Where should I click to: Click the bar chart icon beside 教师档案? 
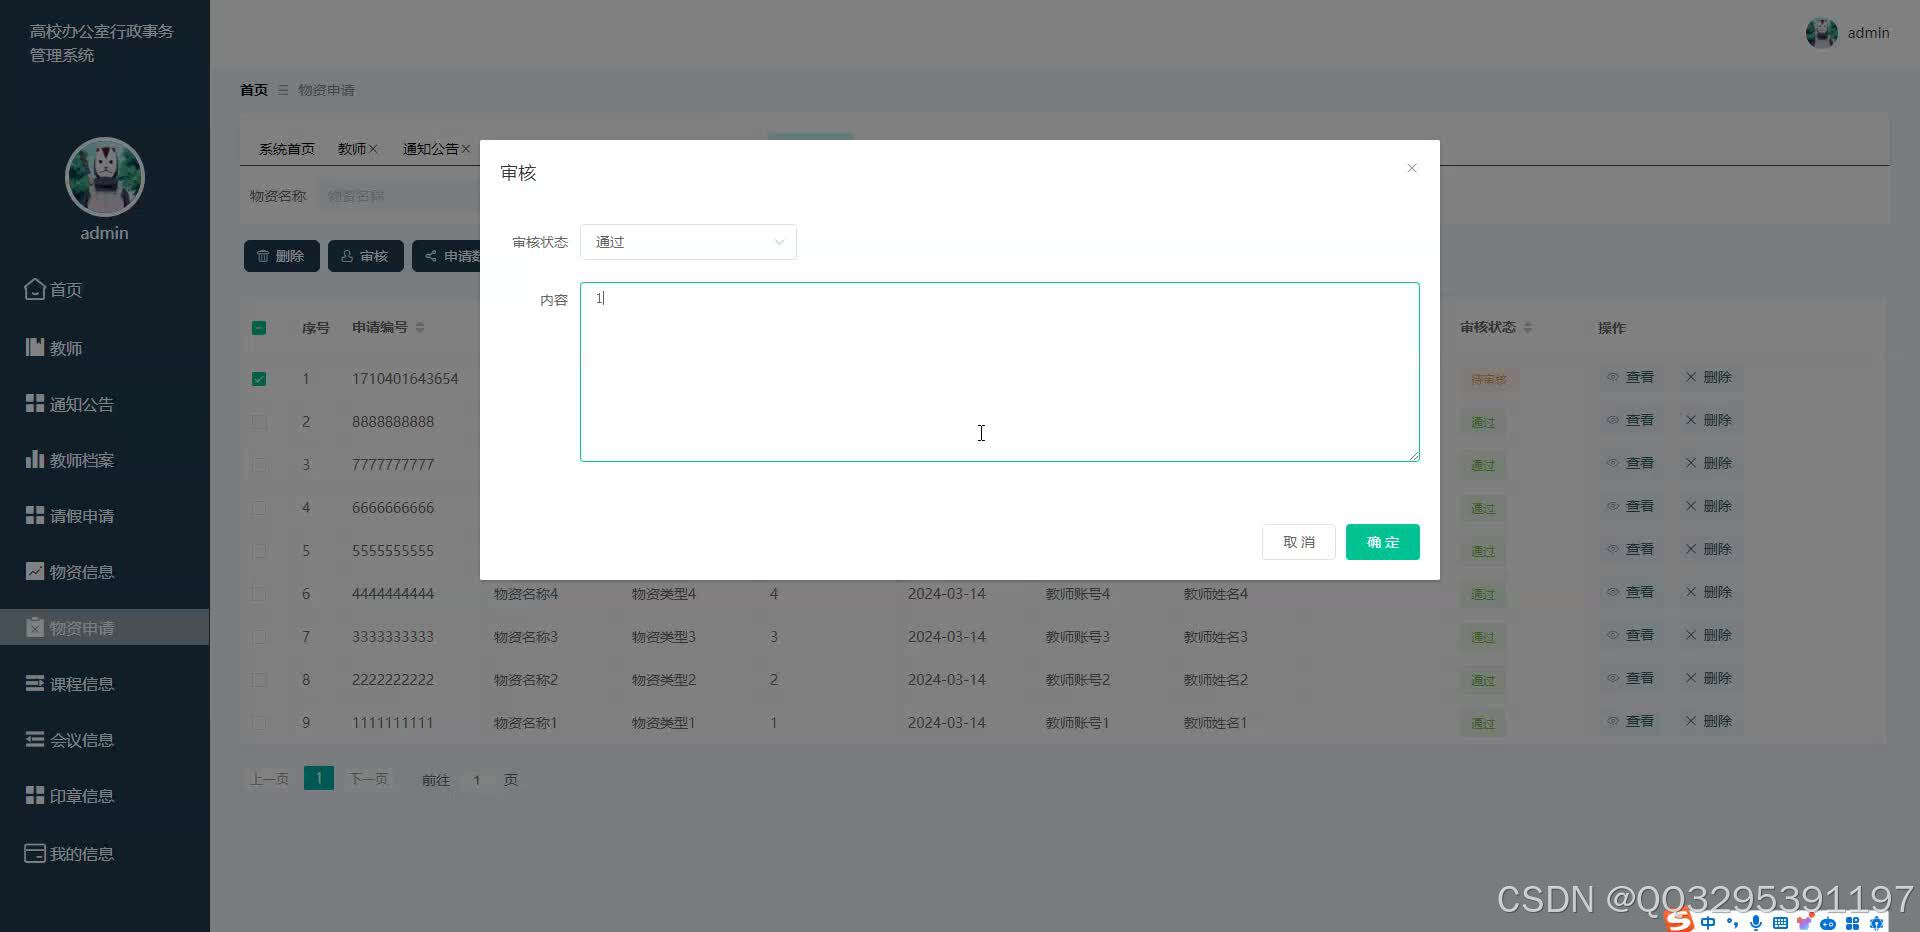coord(35,459)
